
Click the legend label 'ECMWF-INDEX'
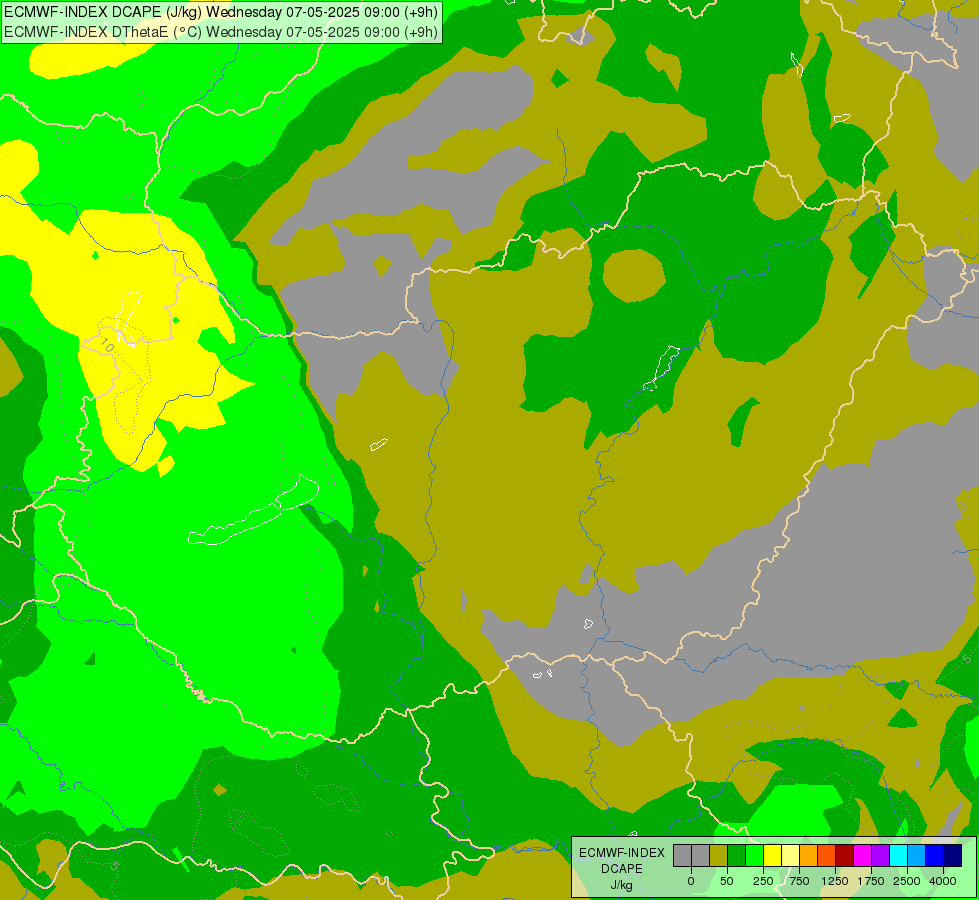(622, 853)
